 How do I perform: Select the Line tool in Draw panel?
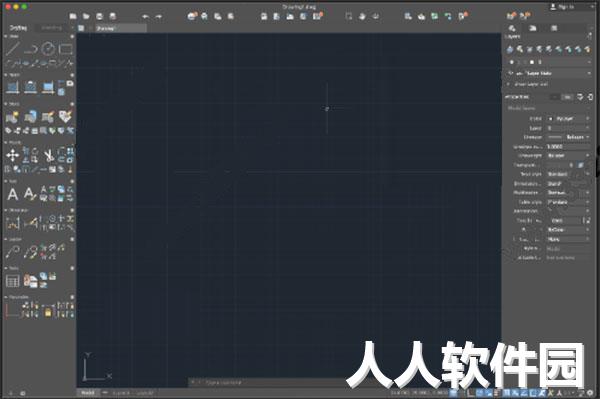click(x=12, y=49)
